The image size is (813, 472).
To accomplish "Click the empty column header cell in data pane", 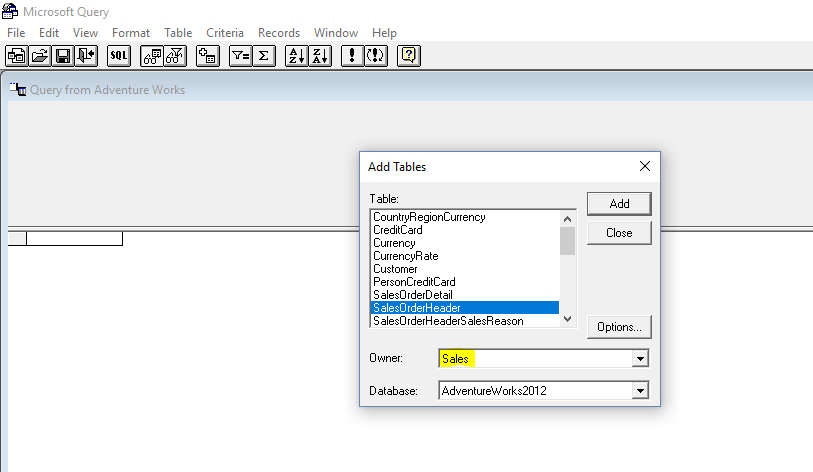I will pos(75,239).
